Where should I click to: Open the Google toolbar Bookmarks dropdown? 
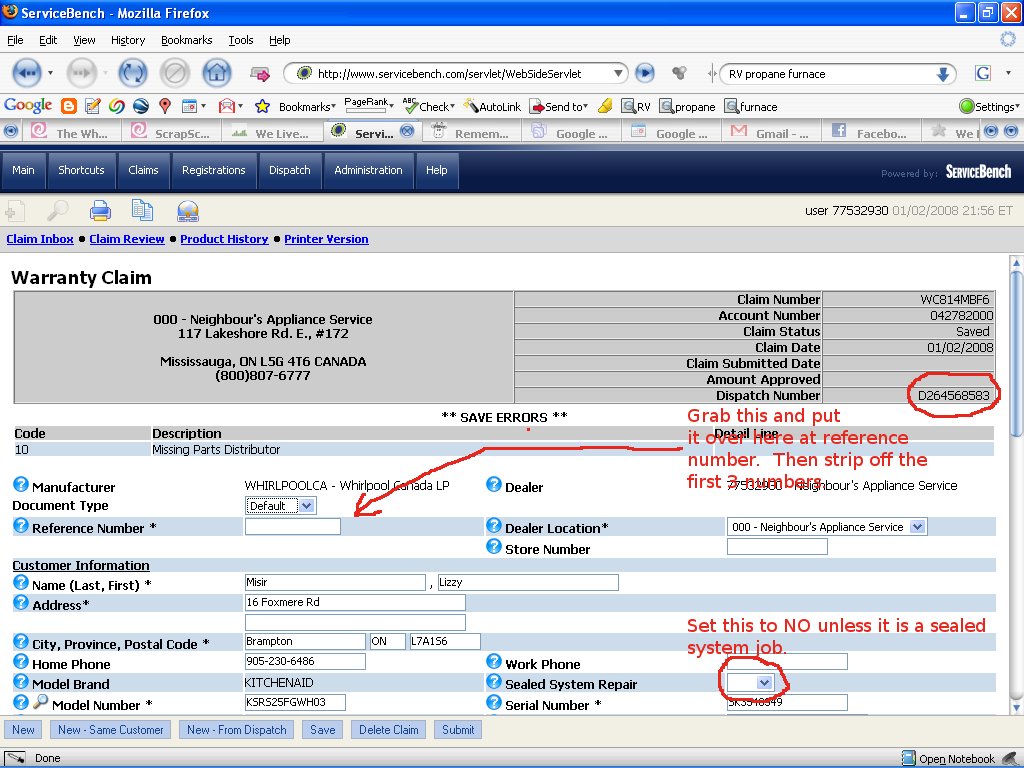tap(307, 106)
